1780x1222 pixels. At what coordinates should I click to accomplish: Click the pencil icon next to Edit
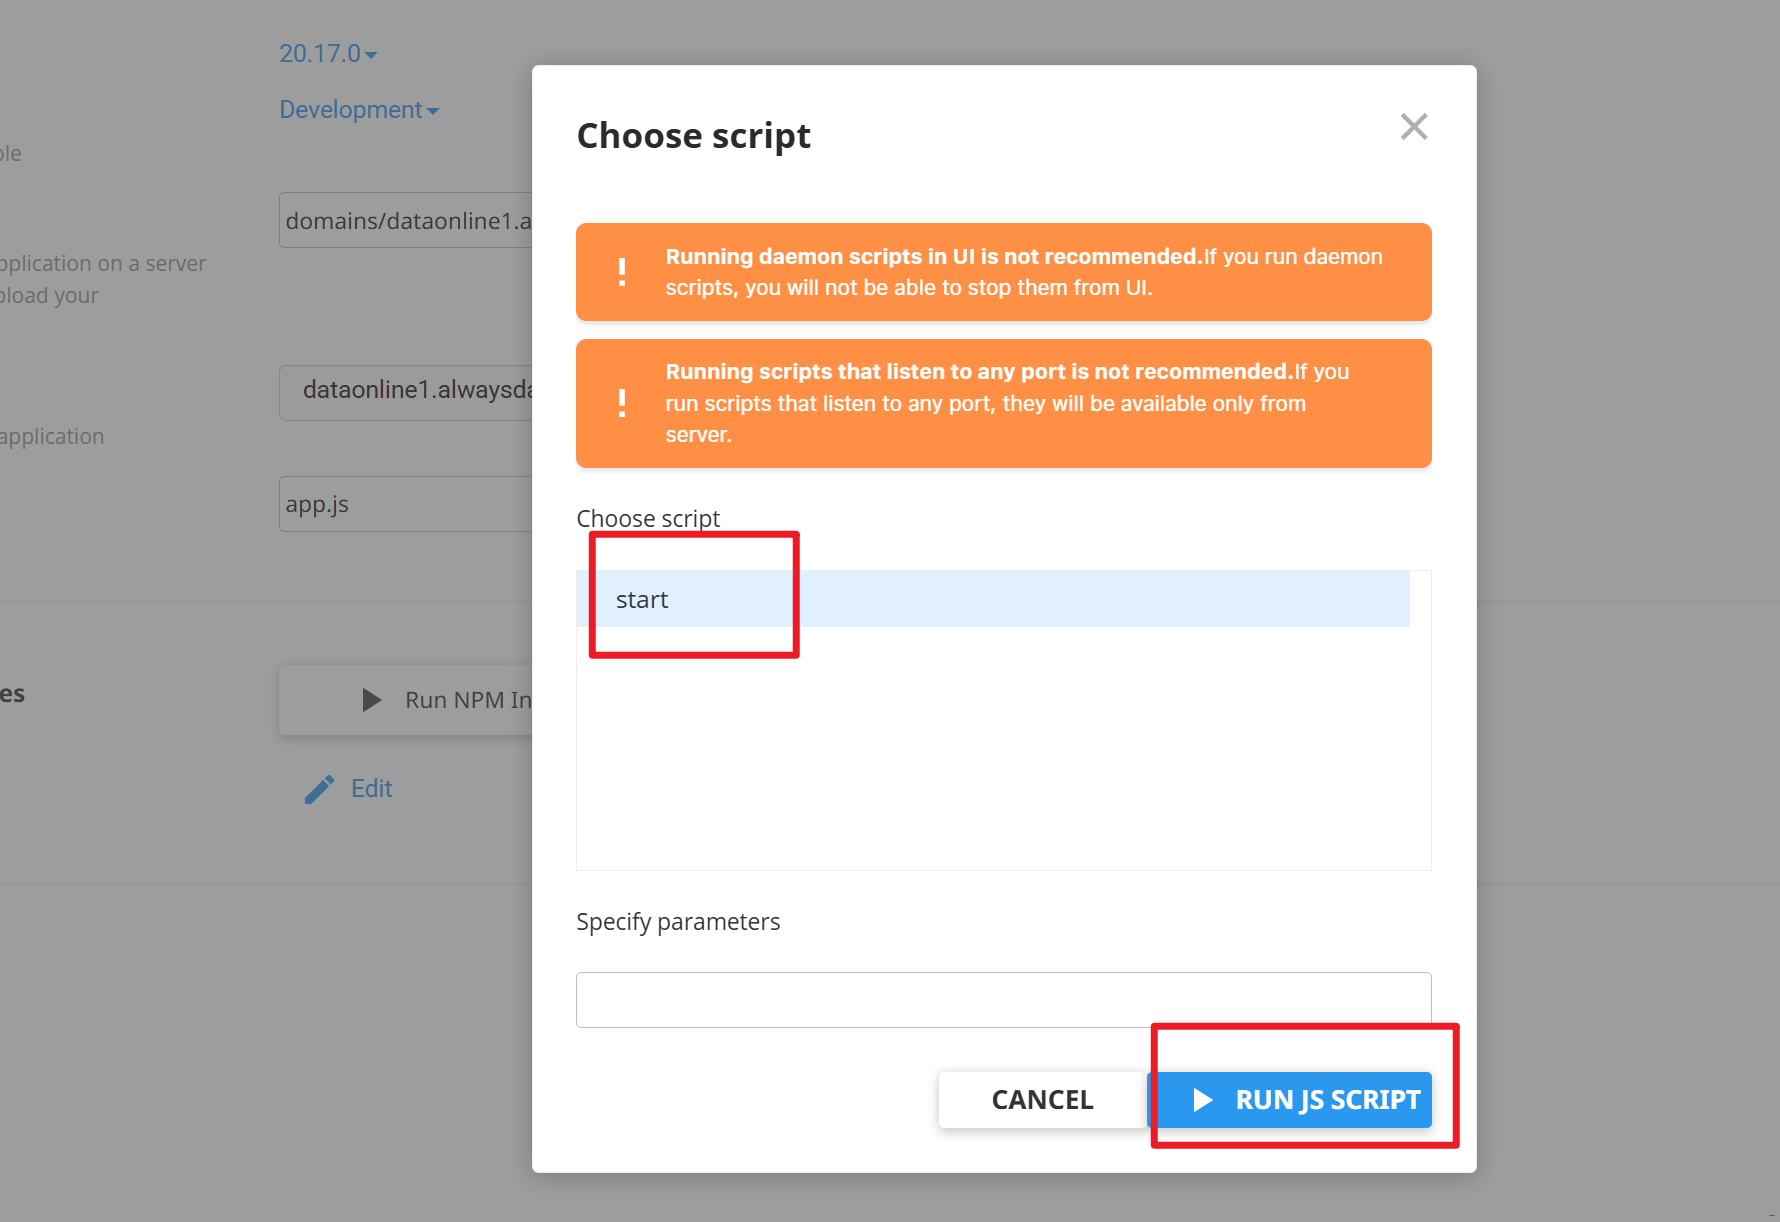coord(319,790)
